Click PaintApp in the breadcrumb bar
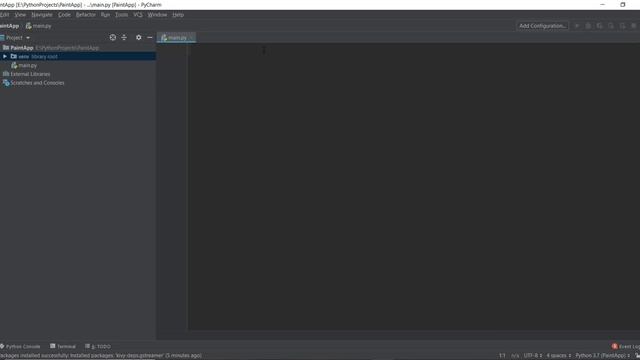This screenshot has width=640, height=360. (x=9, y=26)
